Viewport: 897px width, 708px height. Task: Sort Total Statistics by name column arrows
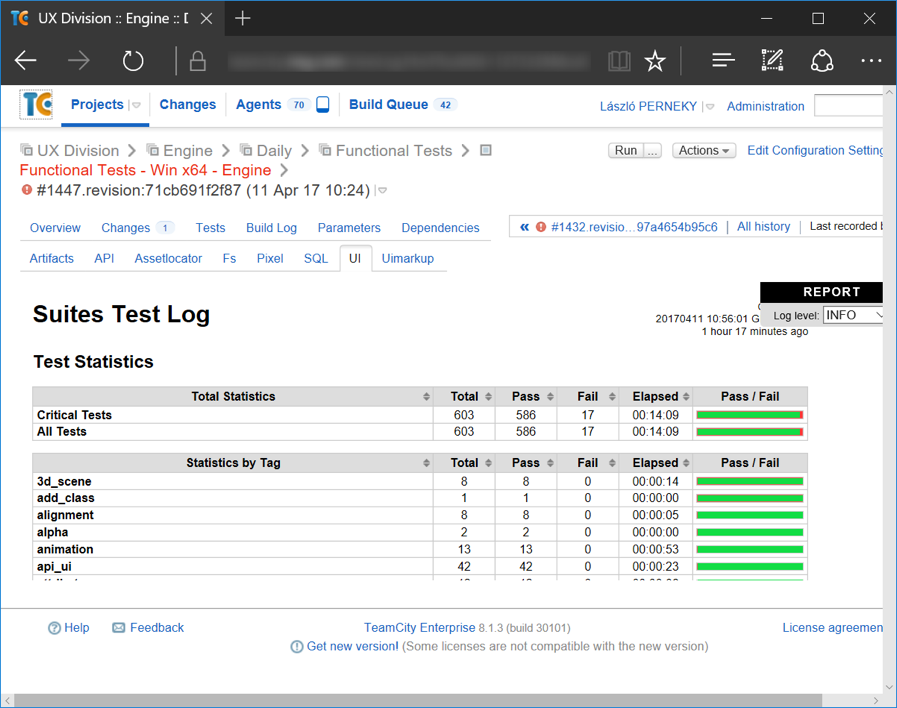pos(426,397)
